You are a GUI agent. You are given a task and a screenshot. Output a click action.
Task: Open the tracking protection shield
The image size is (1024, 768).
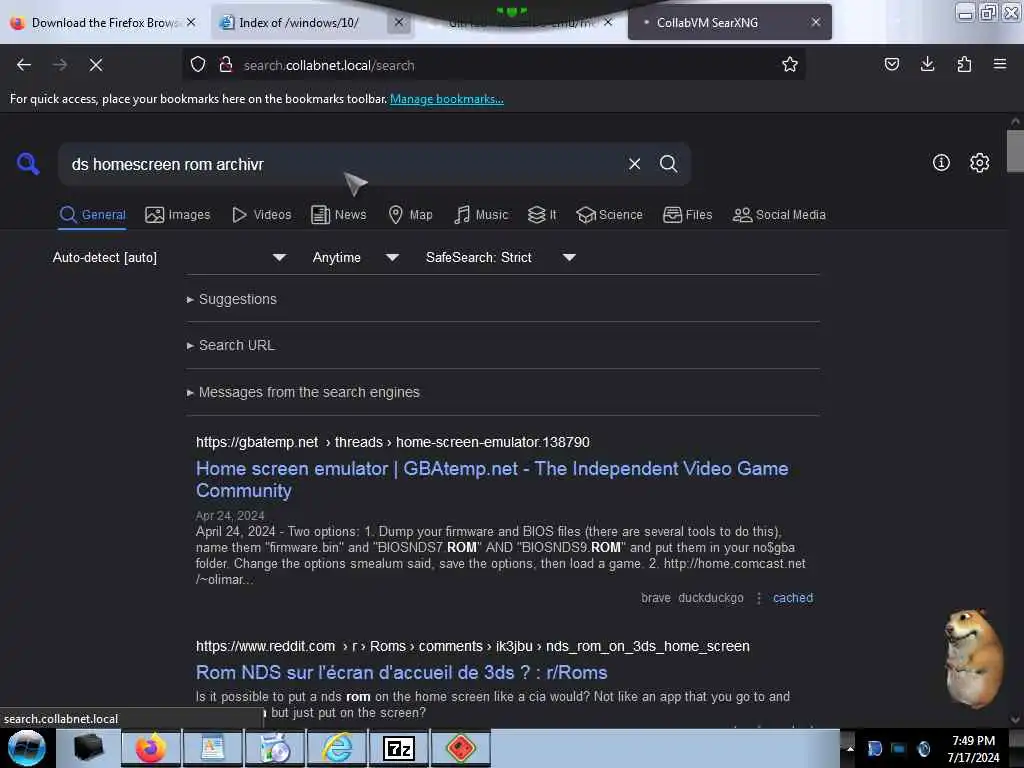[198, 65]
